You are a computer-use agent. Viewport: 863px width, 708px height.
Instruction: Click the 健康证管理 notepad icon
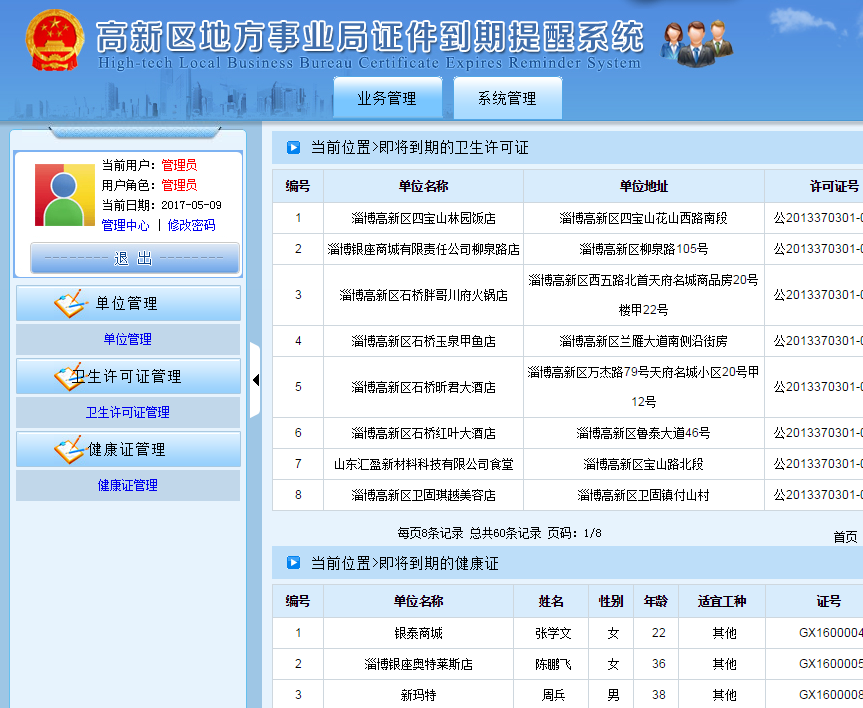pyautogui.click(x=69, y=450)
